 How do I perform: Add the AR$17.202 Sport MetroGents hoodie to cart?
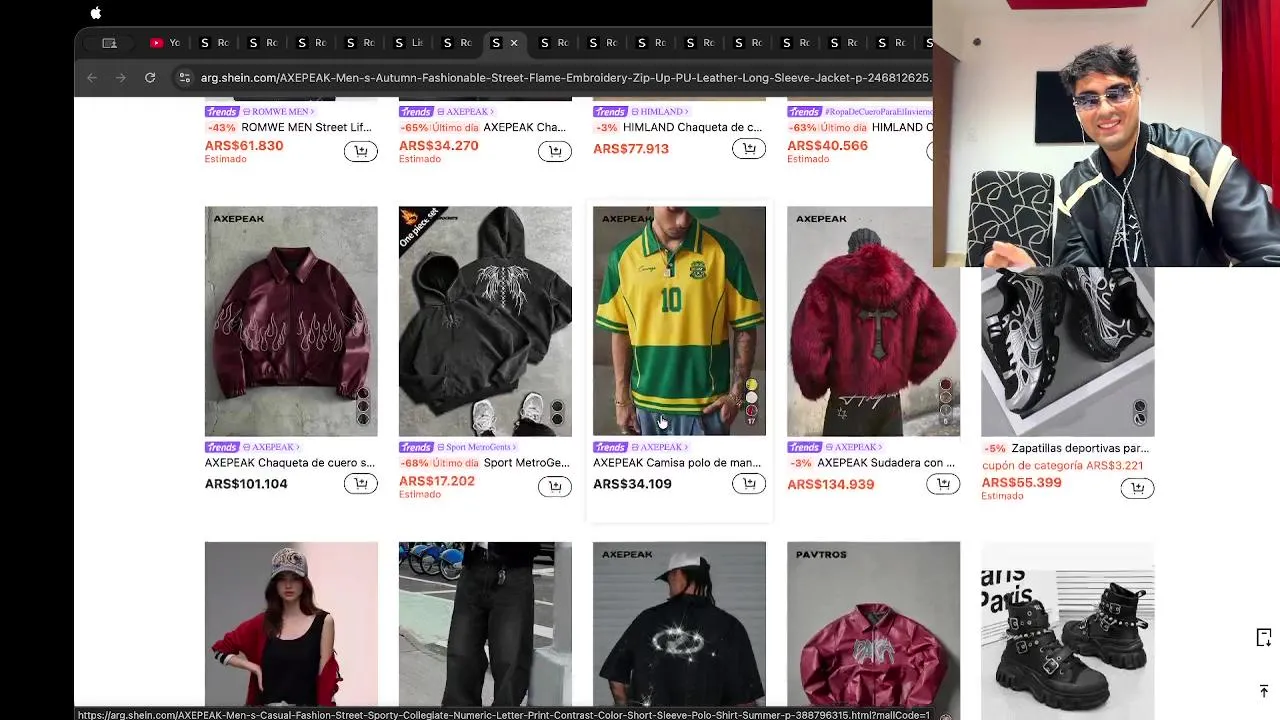555,486
